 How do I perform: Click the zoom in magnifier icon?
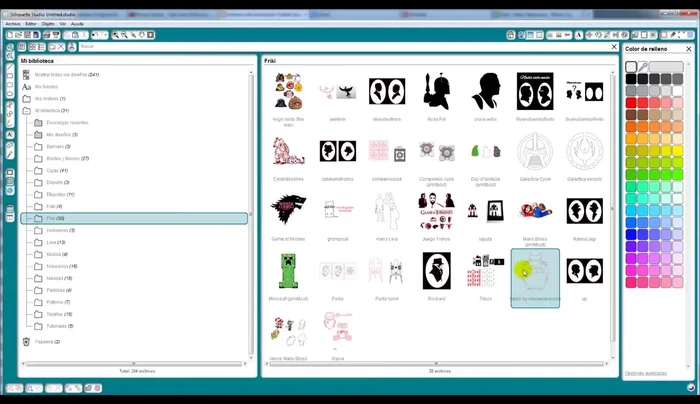click(x=116, y=34)
